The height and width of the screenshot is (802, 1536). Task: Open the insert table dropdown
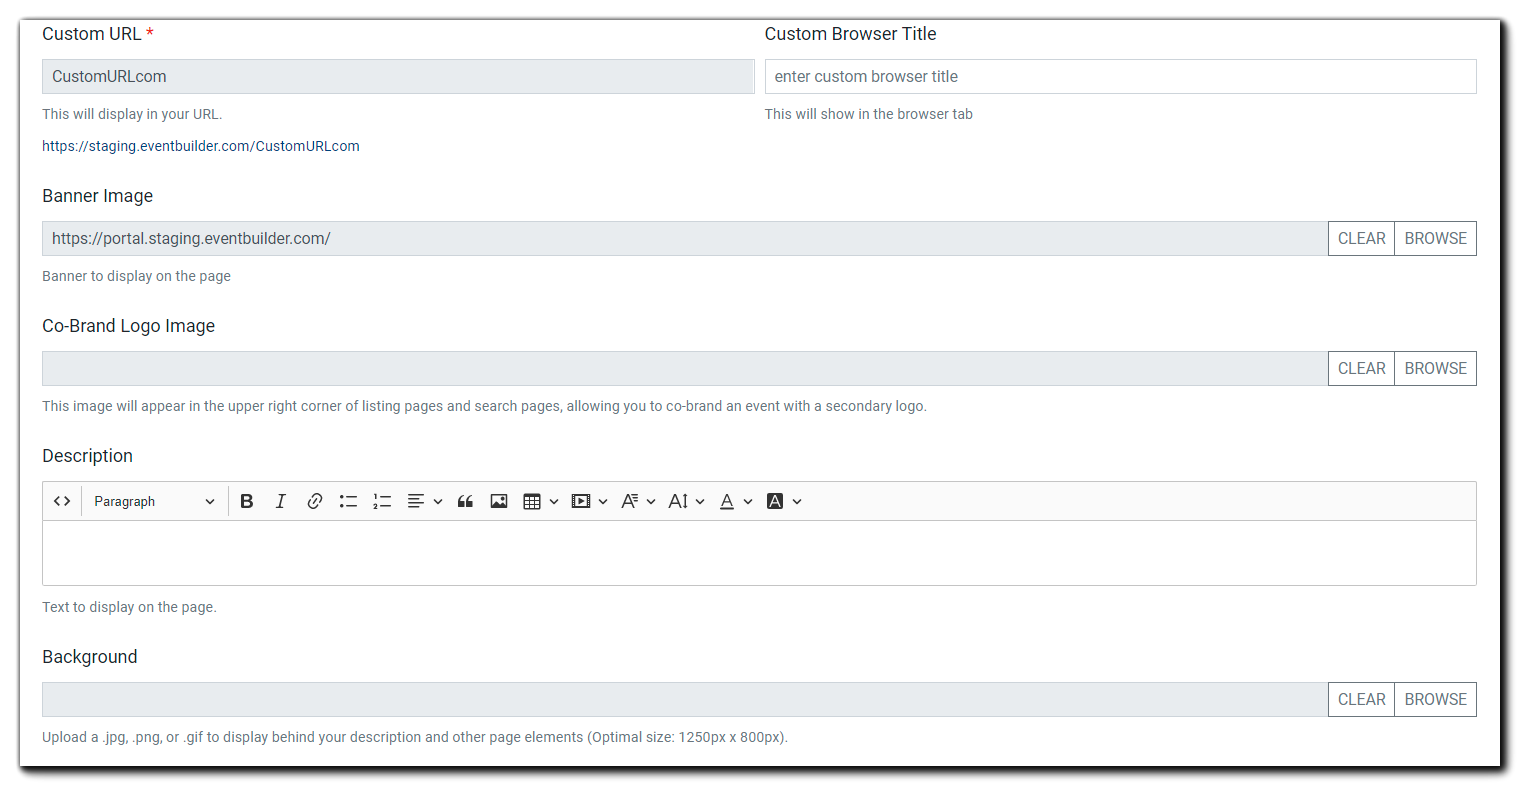[541, 501]
